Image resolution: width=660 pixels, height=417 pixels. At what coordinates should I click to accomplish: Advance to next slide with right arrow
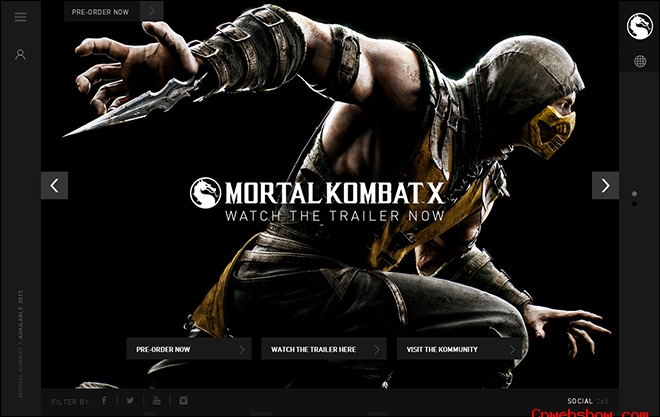[605, 186]
